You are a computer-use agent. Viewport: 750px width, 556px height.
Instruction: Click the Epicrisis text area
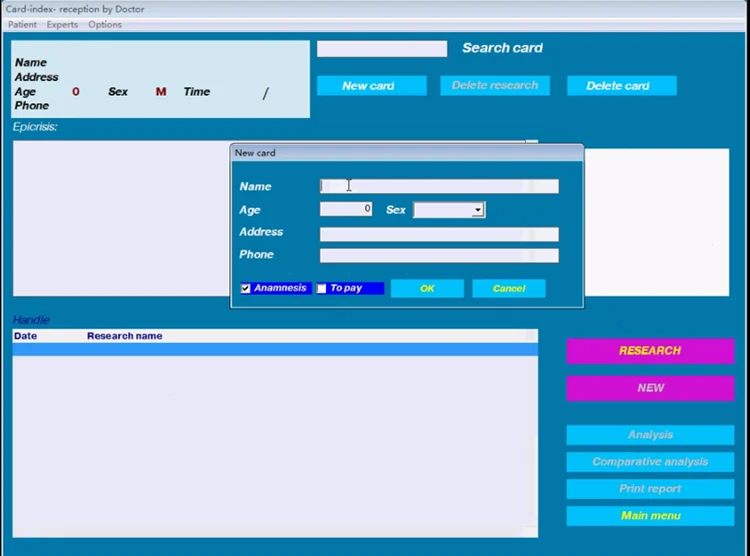(121, 218)
